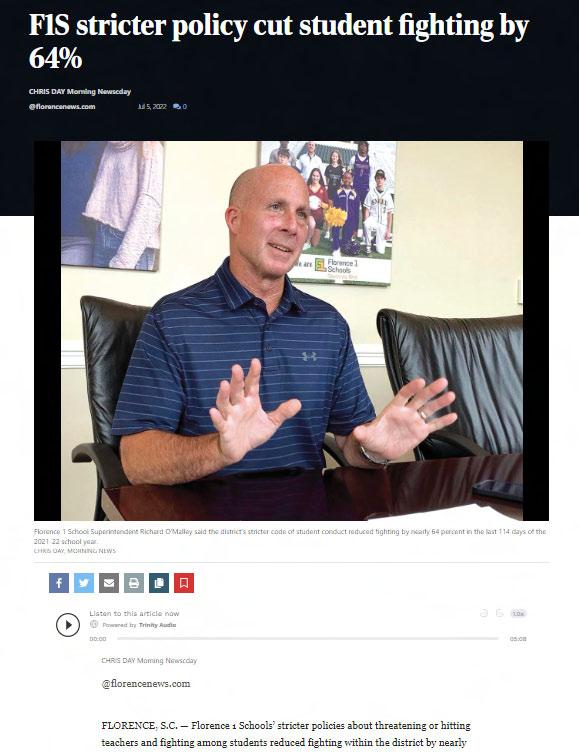This screenshot has width=579, height=752.
Task: Open @florencenews.com link below audio player
Action: [x=146, y=683]
